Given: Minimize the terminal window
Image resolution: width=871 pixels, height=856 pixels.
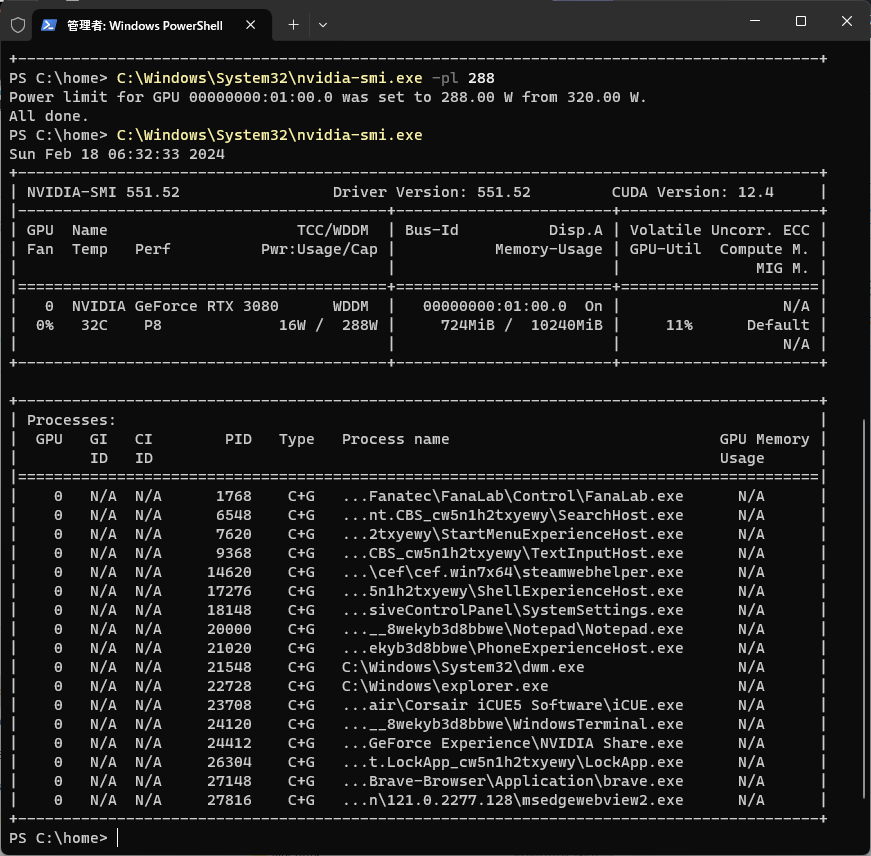Looking at the screenshot, I should coord(754,21).
